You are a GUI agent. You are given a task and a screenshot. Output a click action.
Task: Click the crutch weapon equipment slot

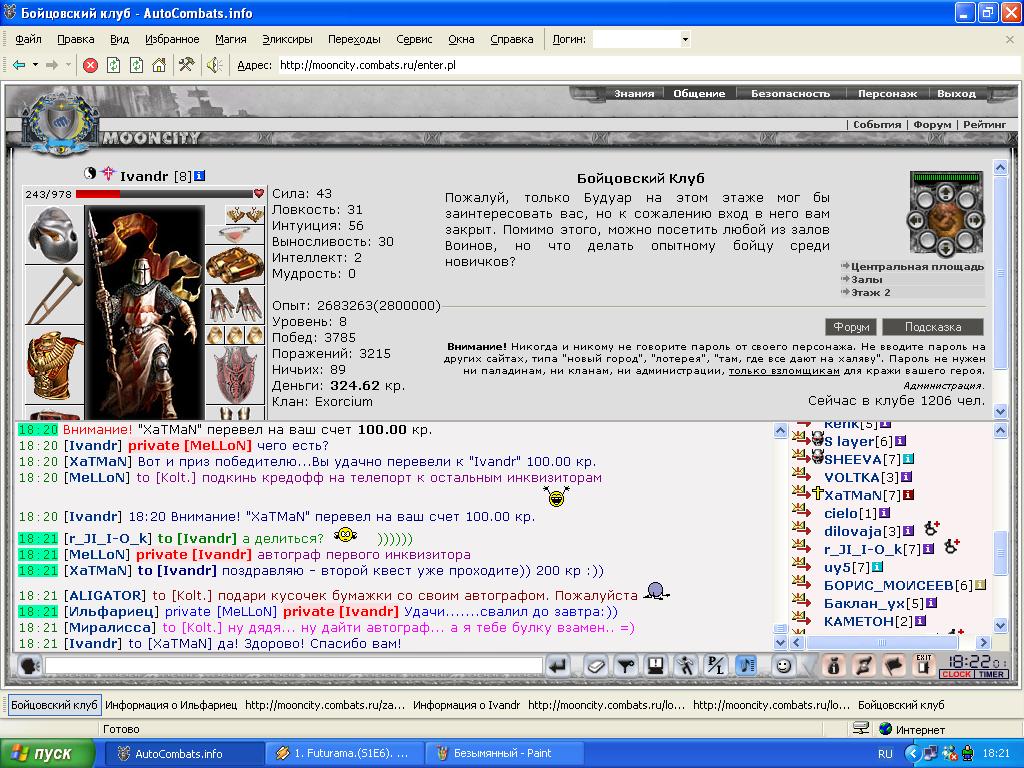tap(54, 295)
